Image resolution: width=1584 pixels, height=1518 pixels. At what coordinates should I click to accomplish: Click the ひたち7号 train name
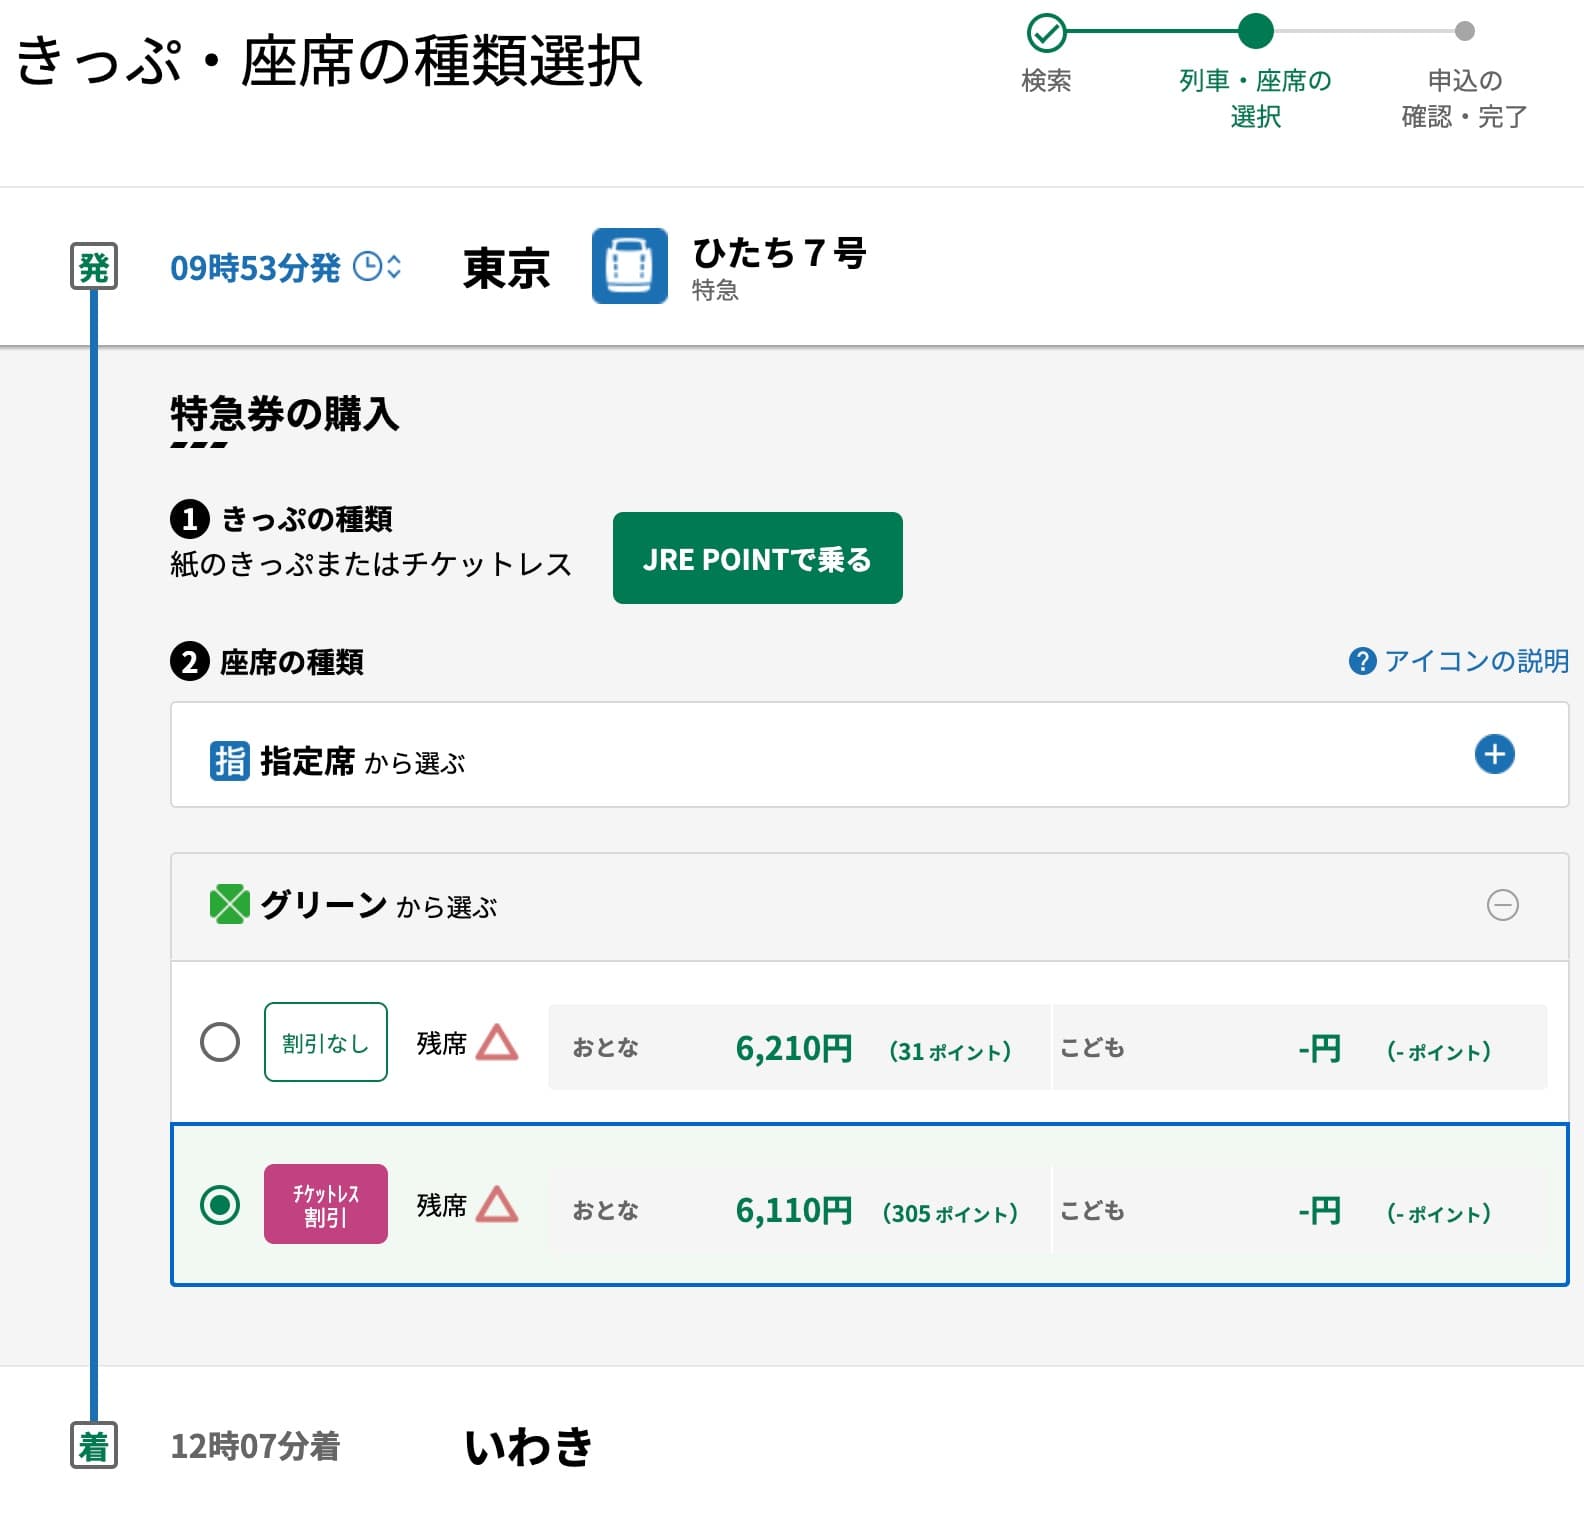[779, 252]
